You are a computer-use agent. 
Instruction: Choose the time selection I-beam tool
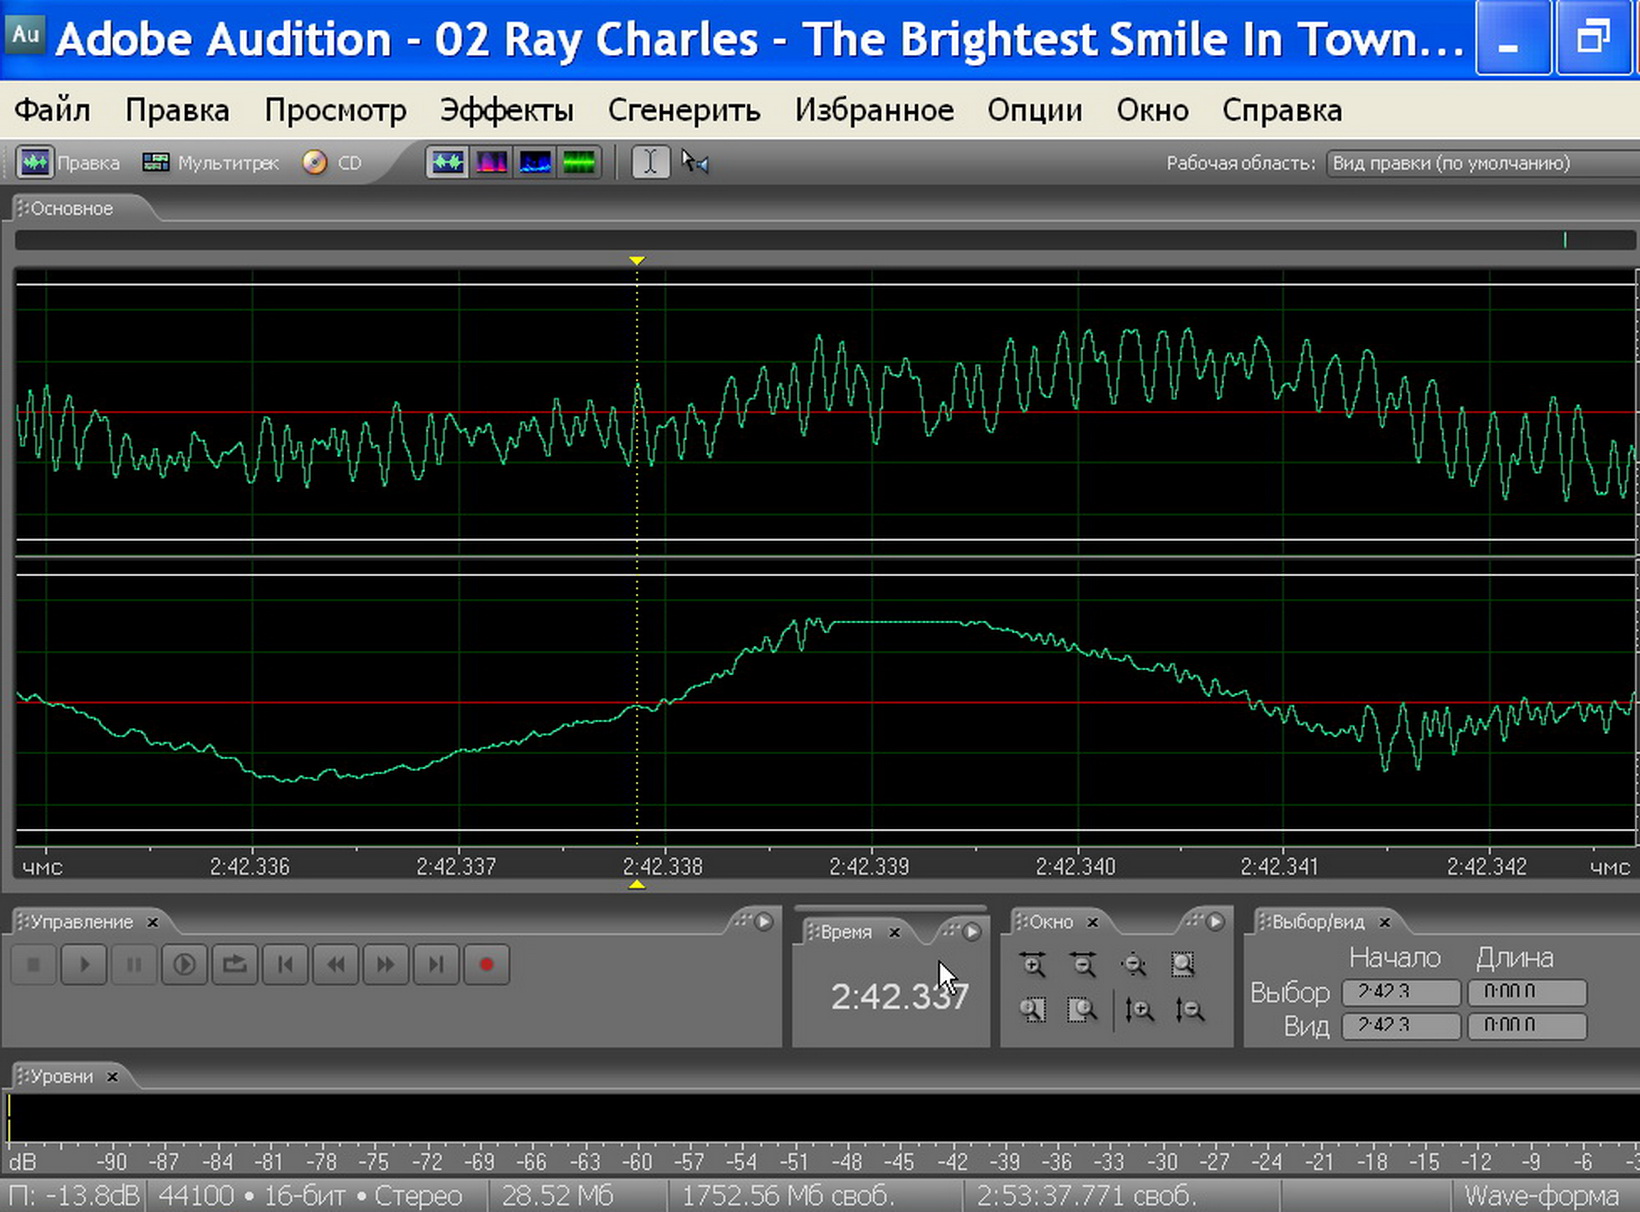(650, 162)
